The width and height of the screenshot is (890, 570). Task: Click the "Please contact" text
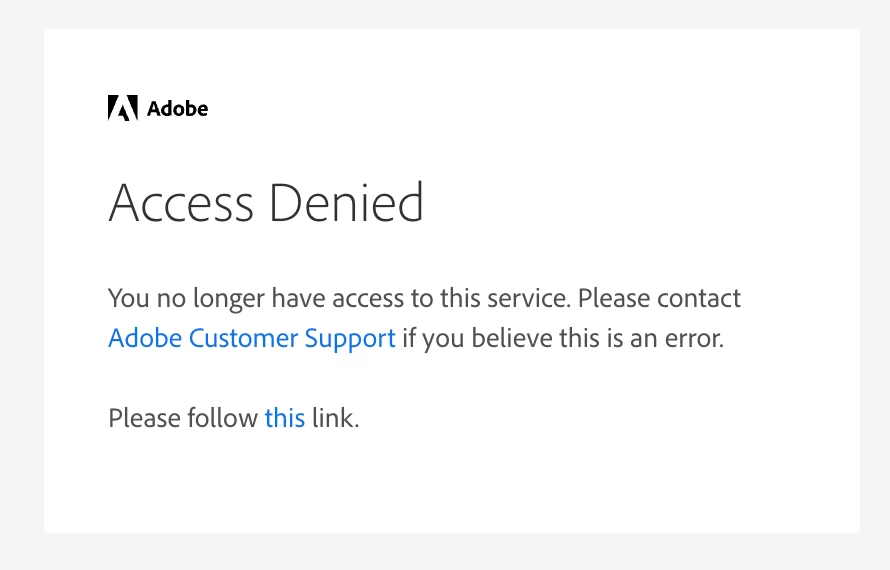(659, 298)
